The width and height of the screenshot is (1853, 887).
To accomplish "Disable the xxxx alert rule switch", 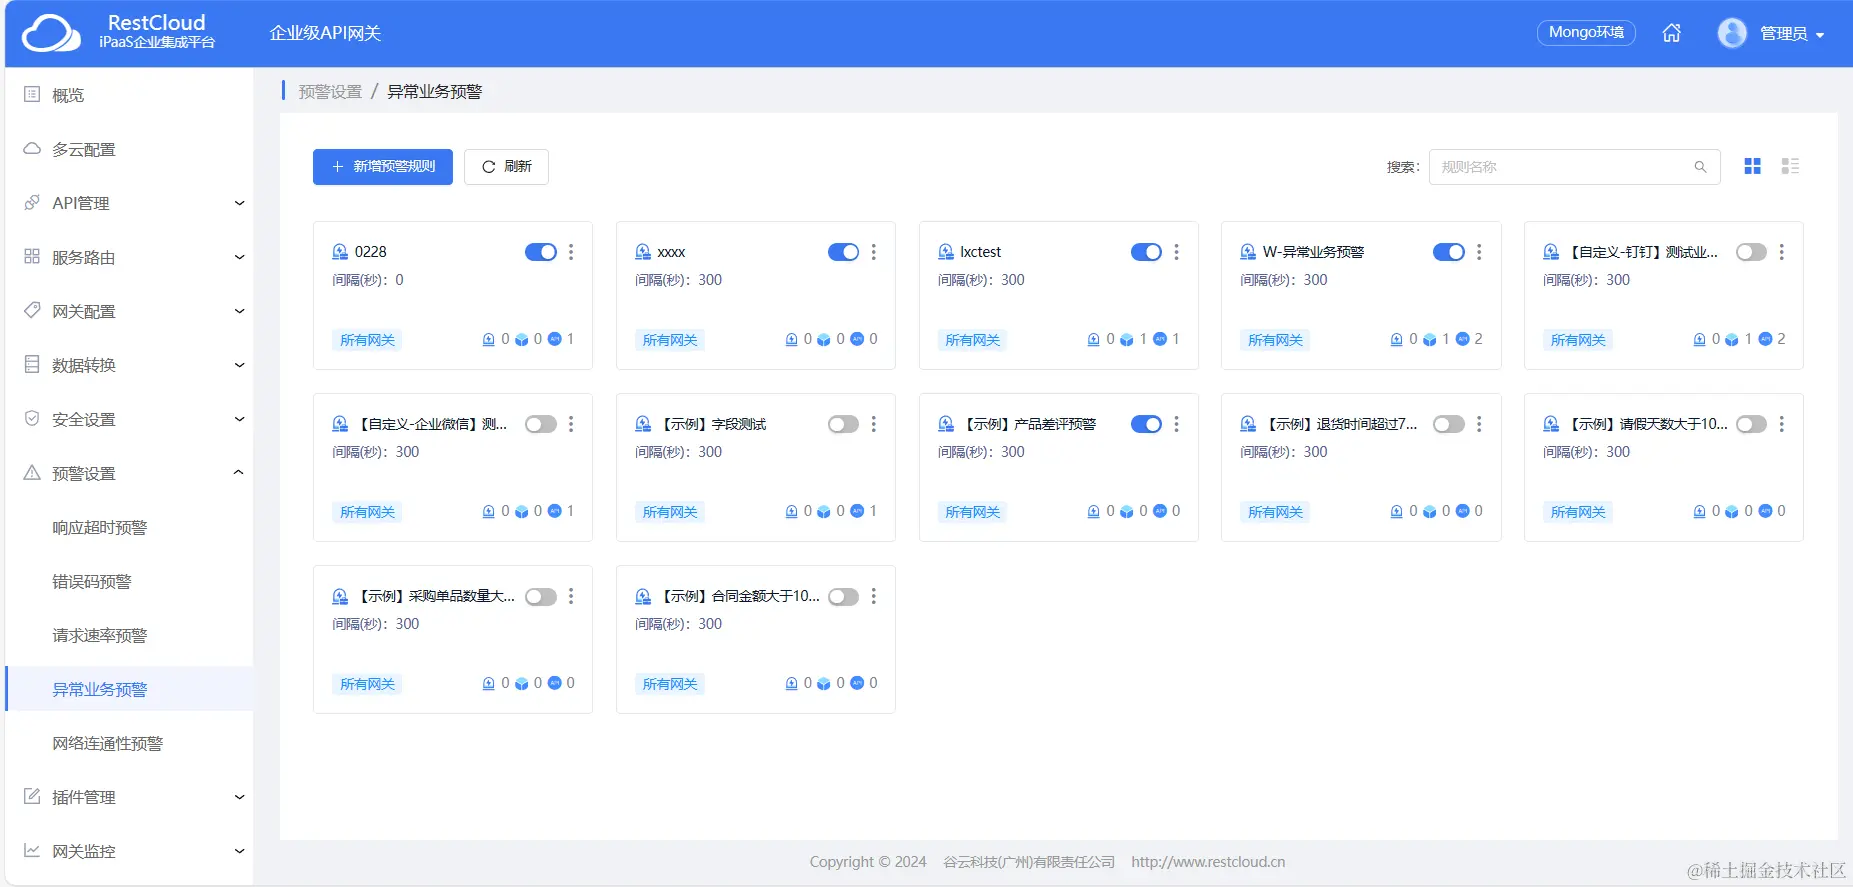I will (844, 252).
